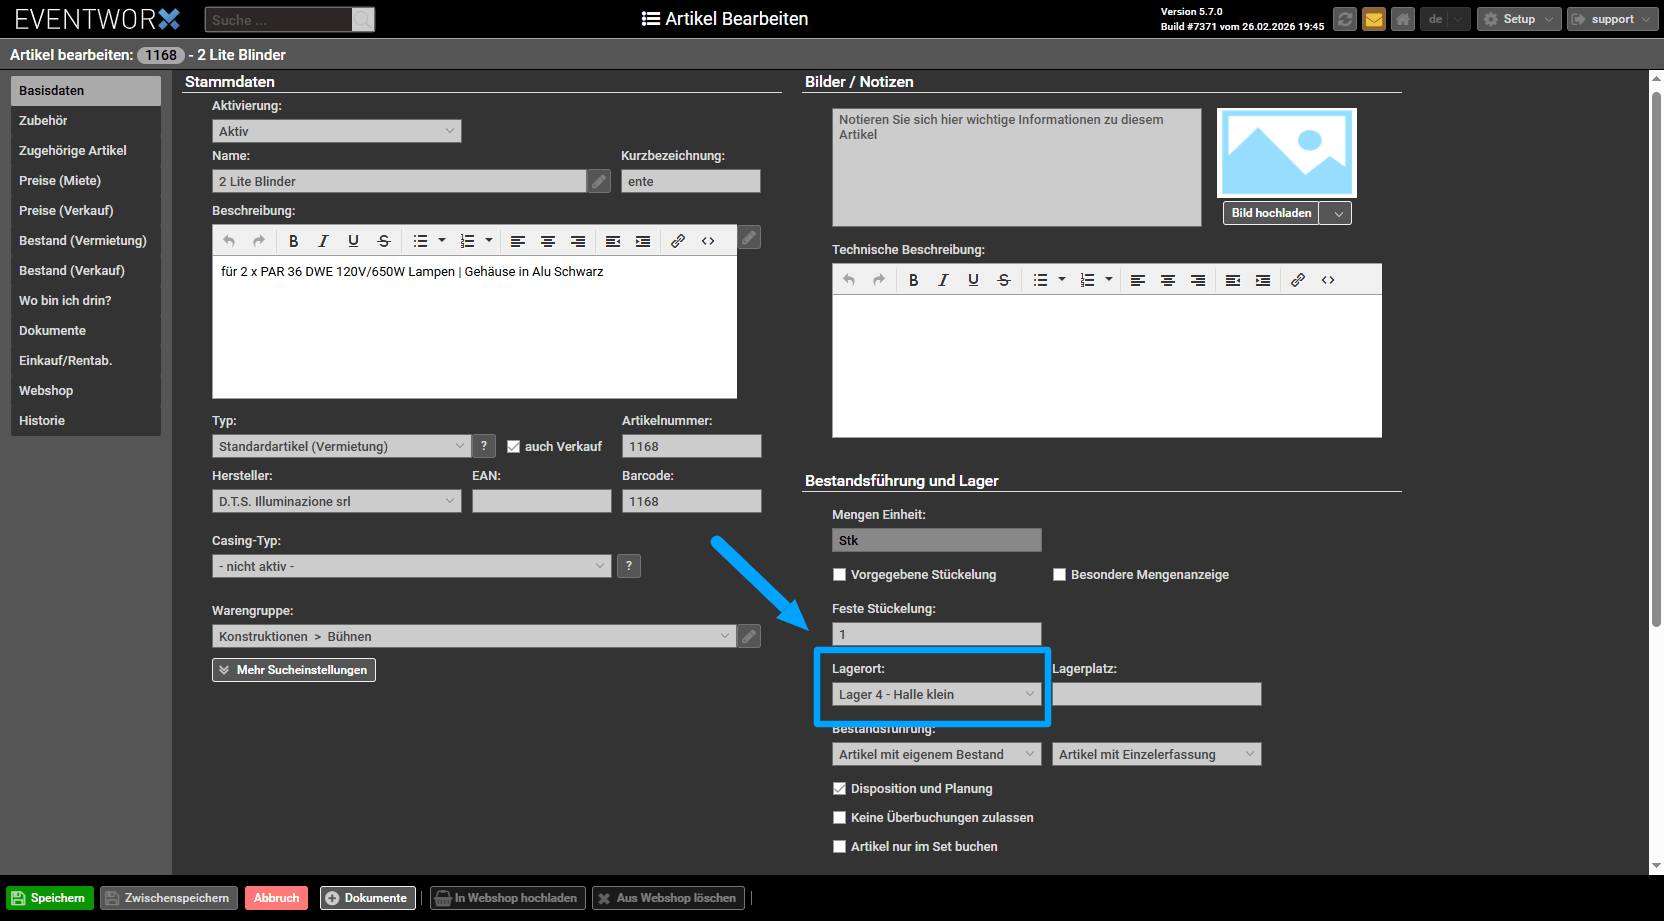Open 'Preise (Miete)' sidebar tab
The image size is (1664, 921).
click(x=60, y=181)
